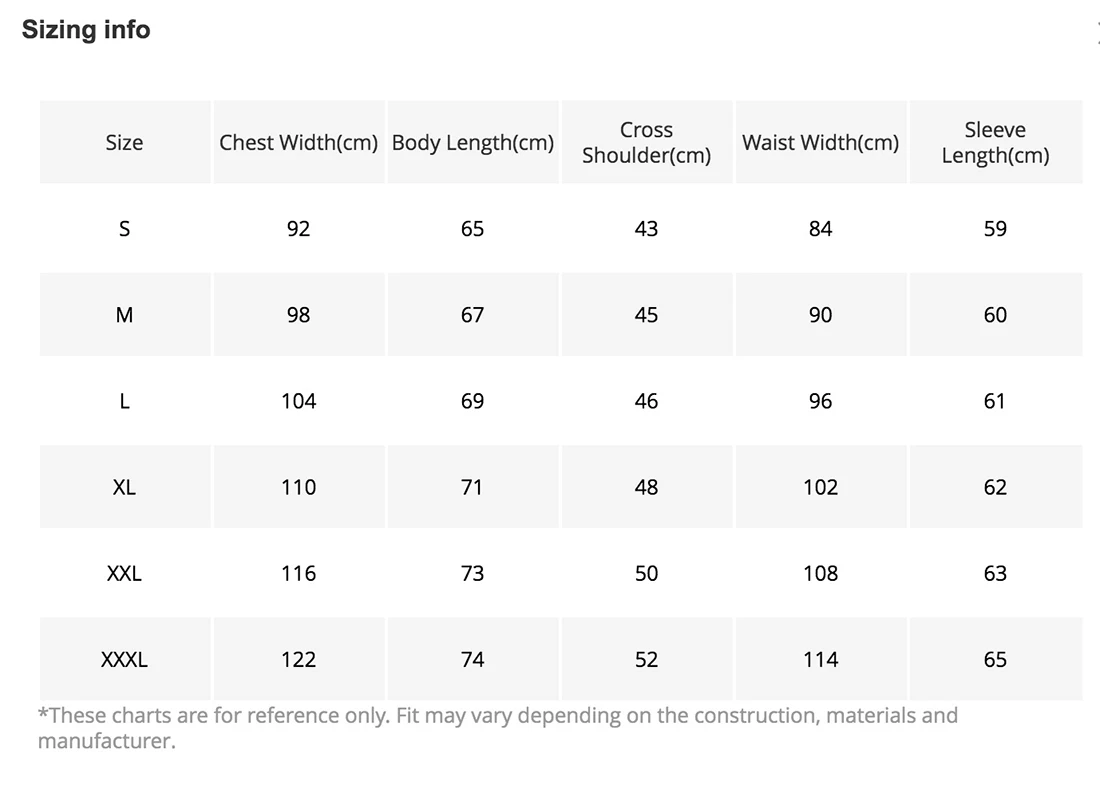Click the Chest Width(cm) column header
The height and width of the screenshot is (793, 1100).
298,142
